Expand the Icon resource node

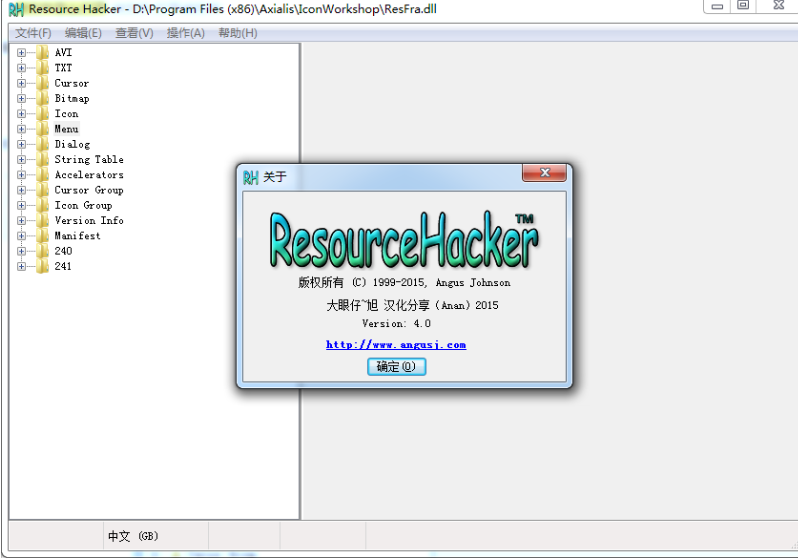pos(21,114)
